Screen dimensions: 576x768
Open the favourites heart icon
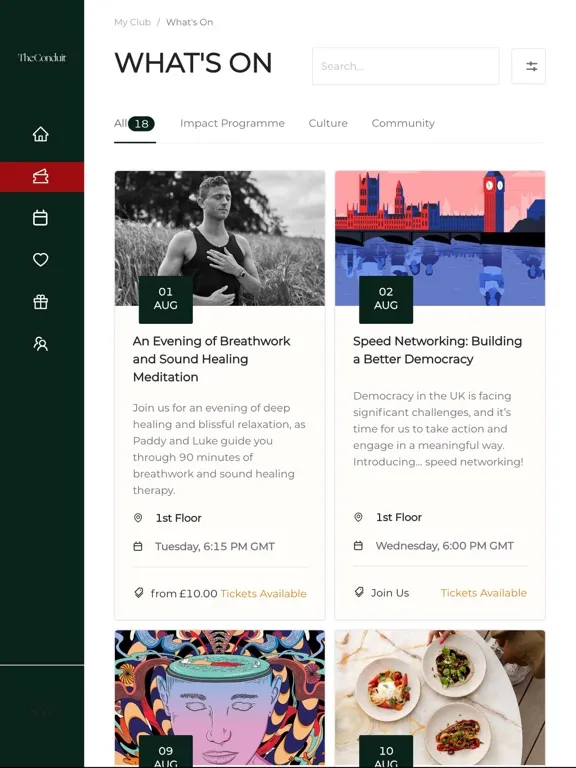click(41, 260)
